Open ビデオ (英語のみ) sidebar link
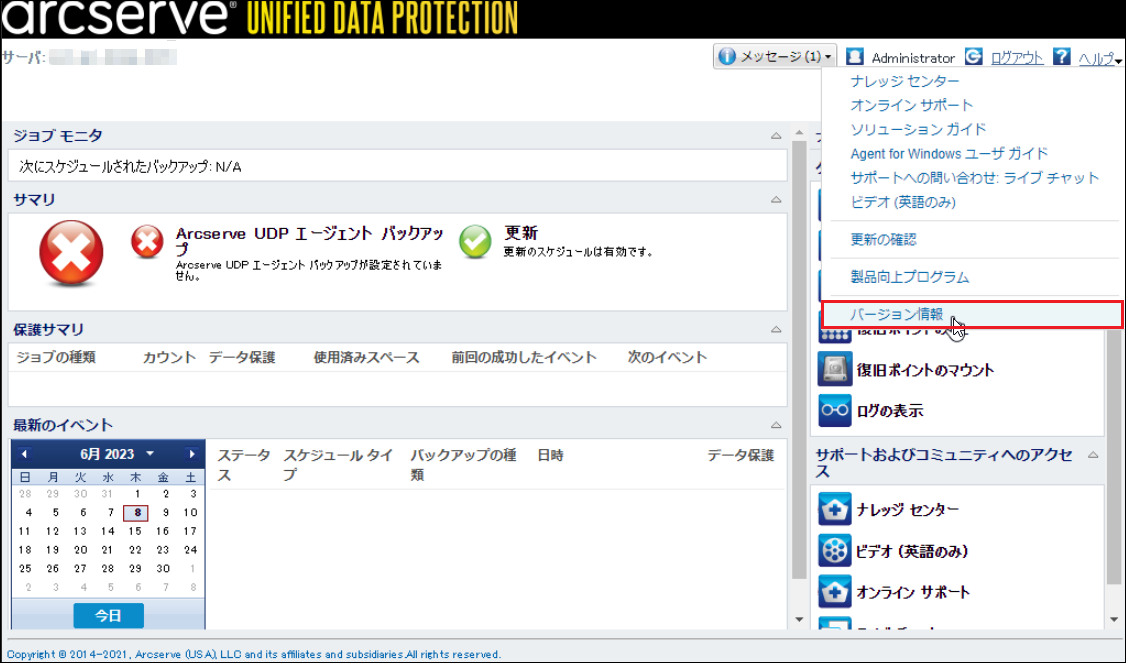Screen dimensions: 1126x663 912,551
